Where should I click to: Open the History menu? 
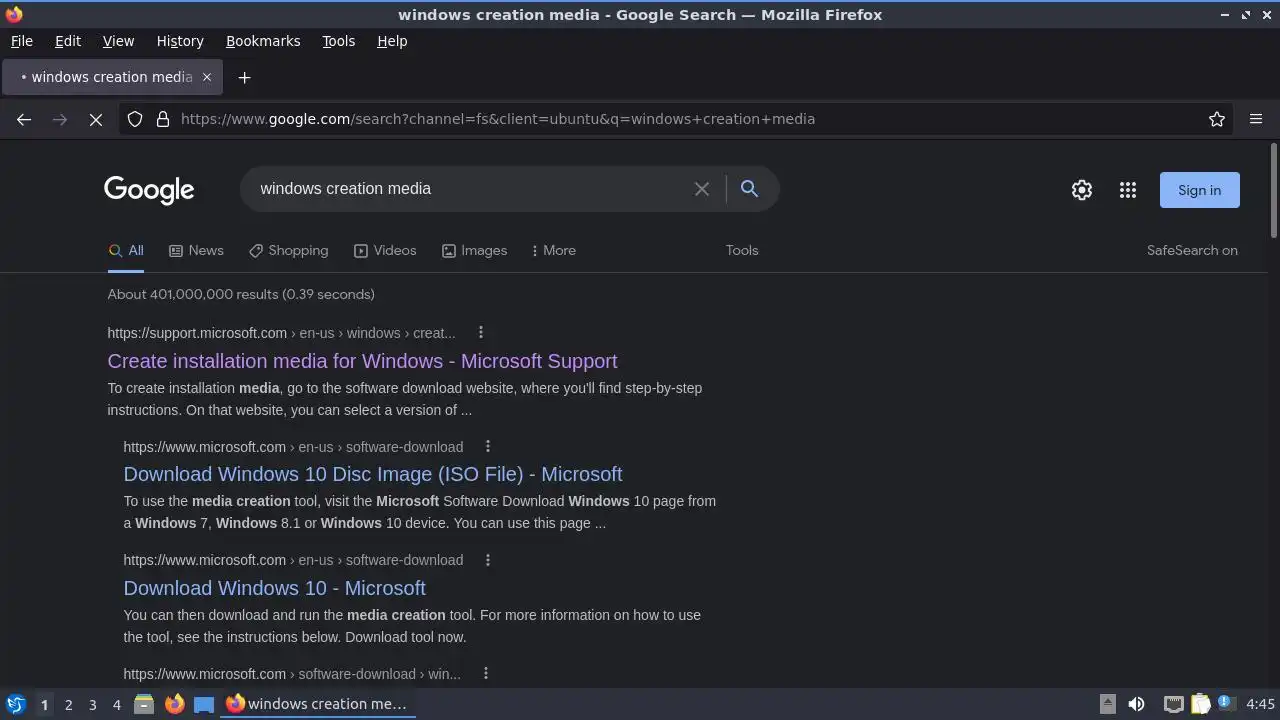pyautogui.click(x=180, y=41)
